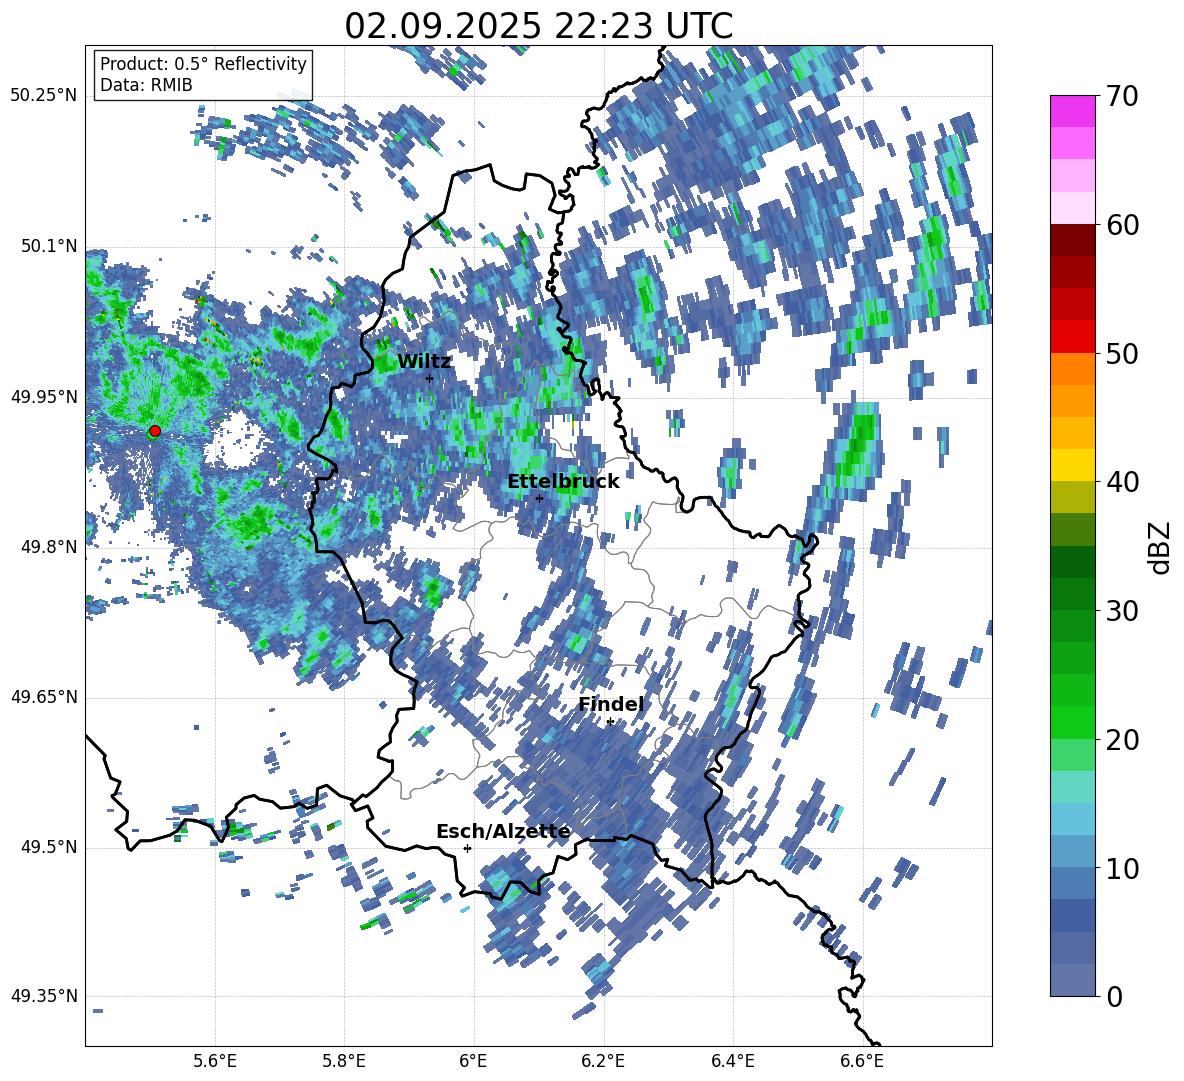Image resolution: width=1184 pixels, height=1081 pixels.
Task: Click the bright green colorbar segment above 20
Action: pyautogui.click(x=1072, y=722)
